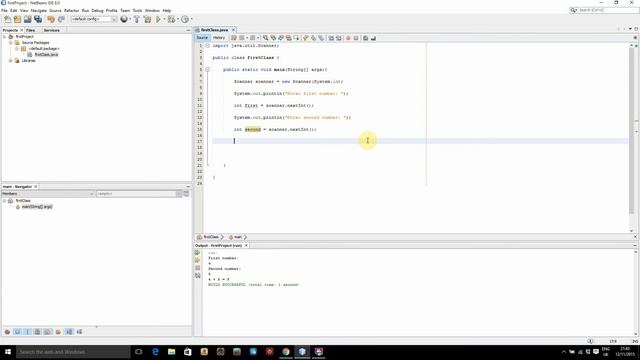This screenshot has height=360, width=640.
Task: Click the Save All toolbar icon
Action: [38, 19]
